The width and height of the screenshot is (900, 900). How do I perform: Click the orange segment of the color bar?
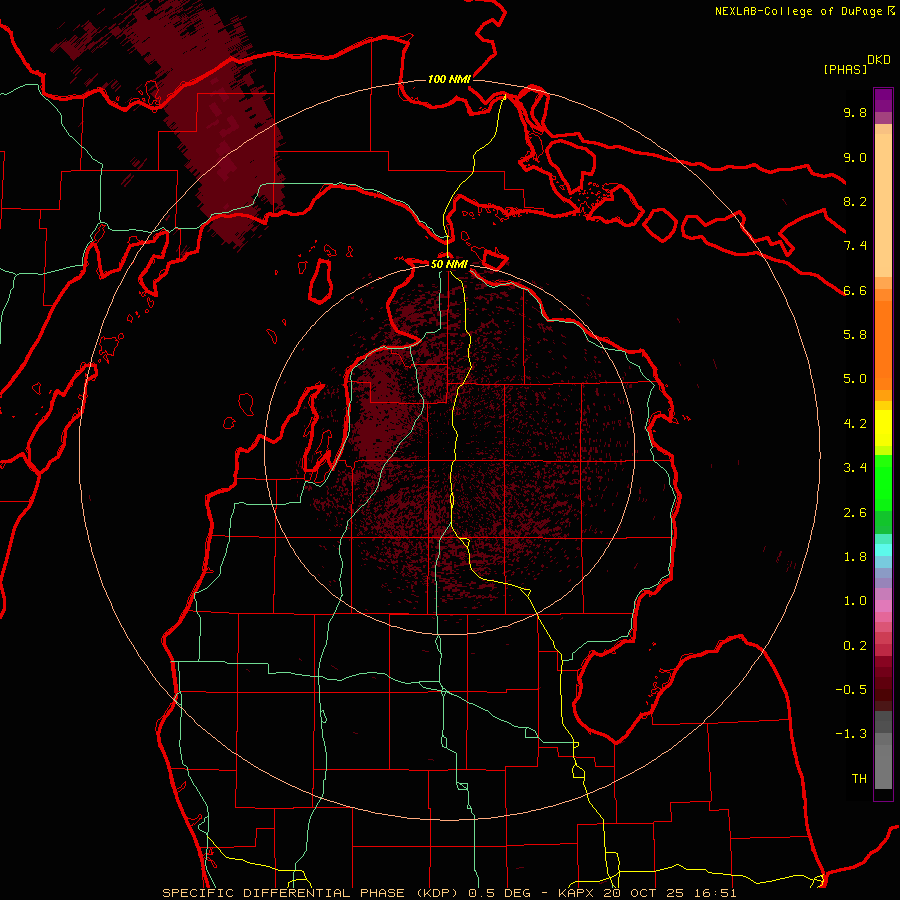[x=883, y=346]
